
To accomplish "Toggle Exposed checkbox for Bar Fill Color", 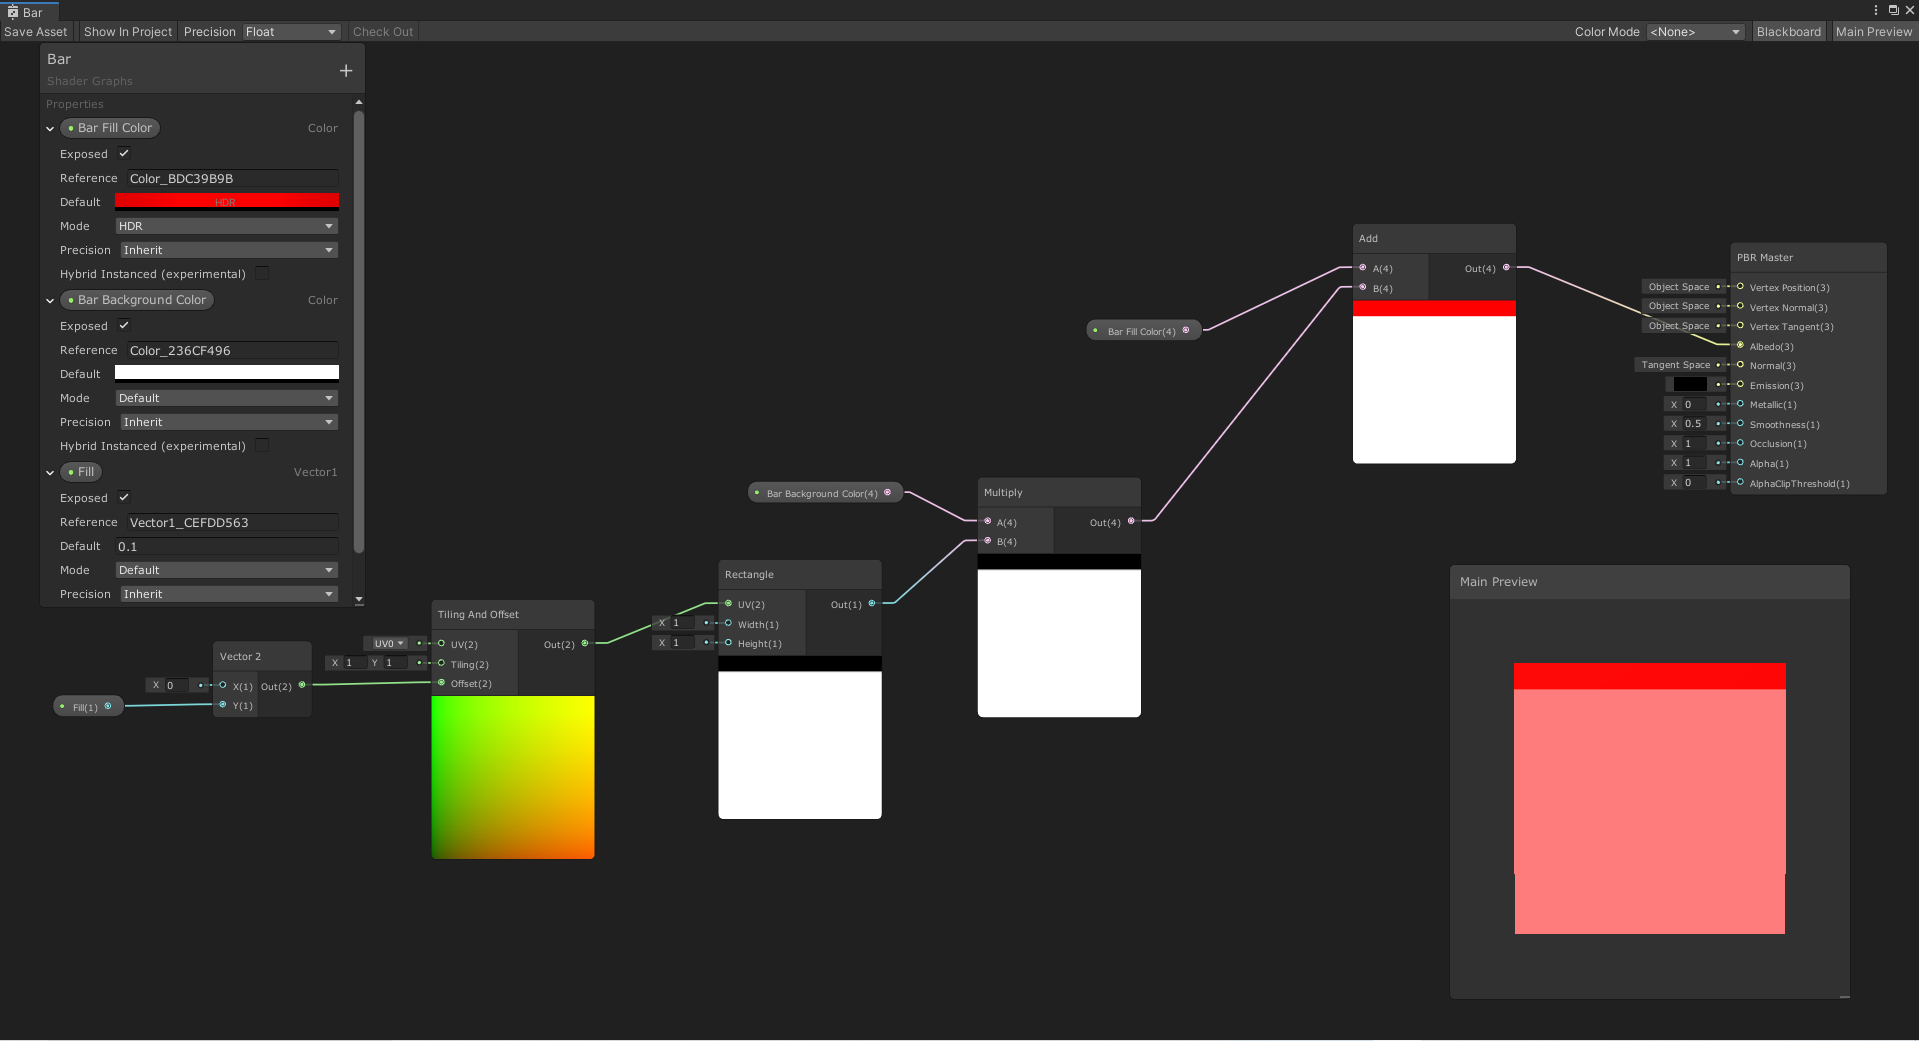I will tap(124, 153).
